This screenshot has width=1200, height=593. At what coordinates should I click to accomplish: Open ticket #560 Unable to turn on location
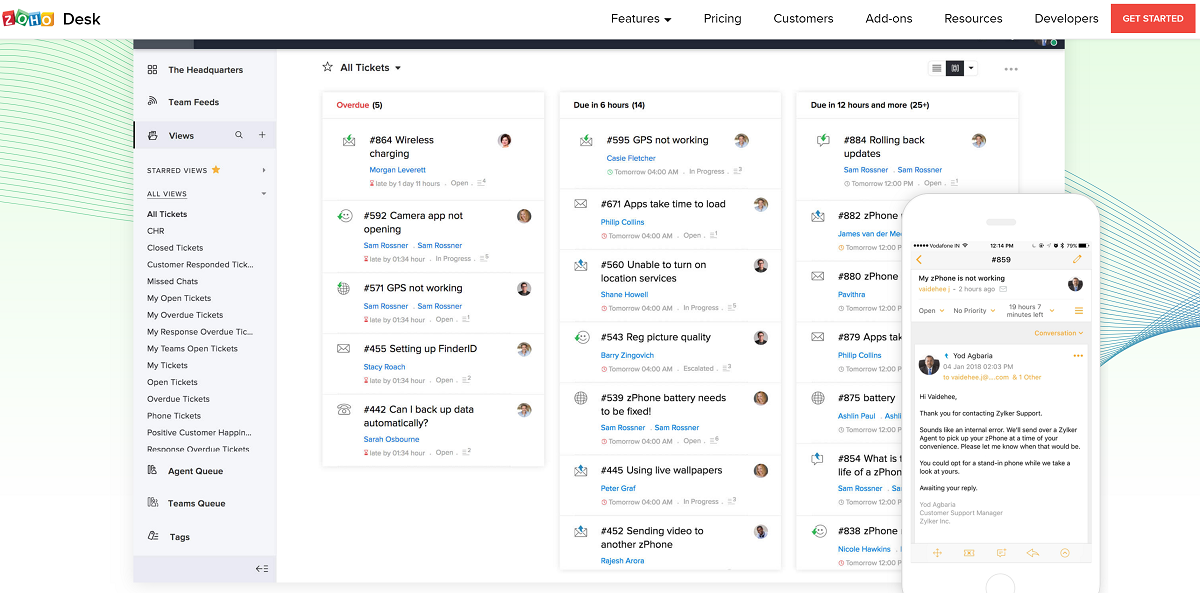653,271
